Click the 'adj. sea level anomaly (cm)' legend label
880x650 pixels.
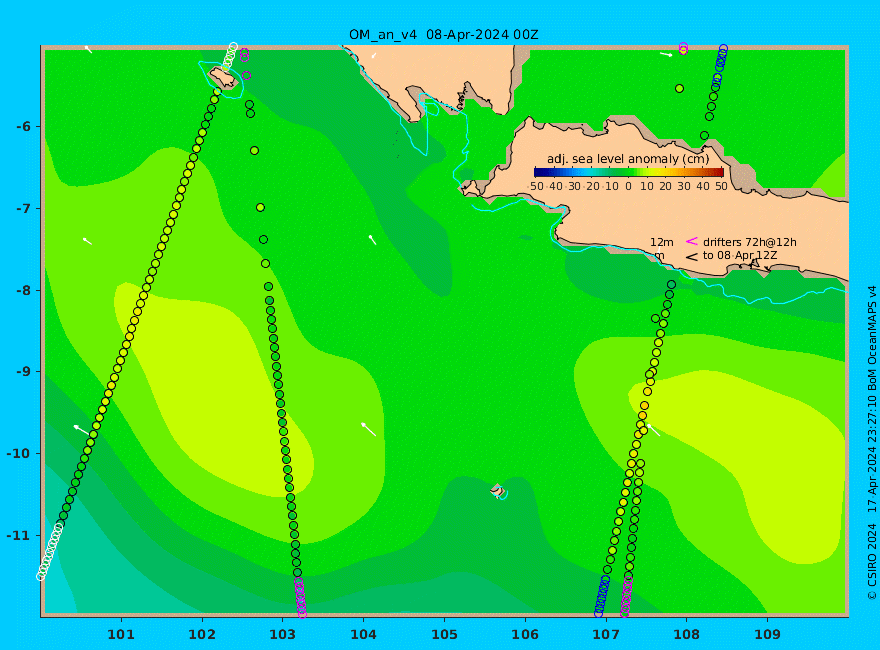tap(628, 159)
